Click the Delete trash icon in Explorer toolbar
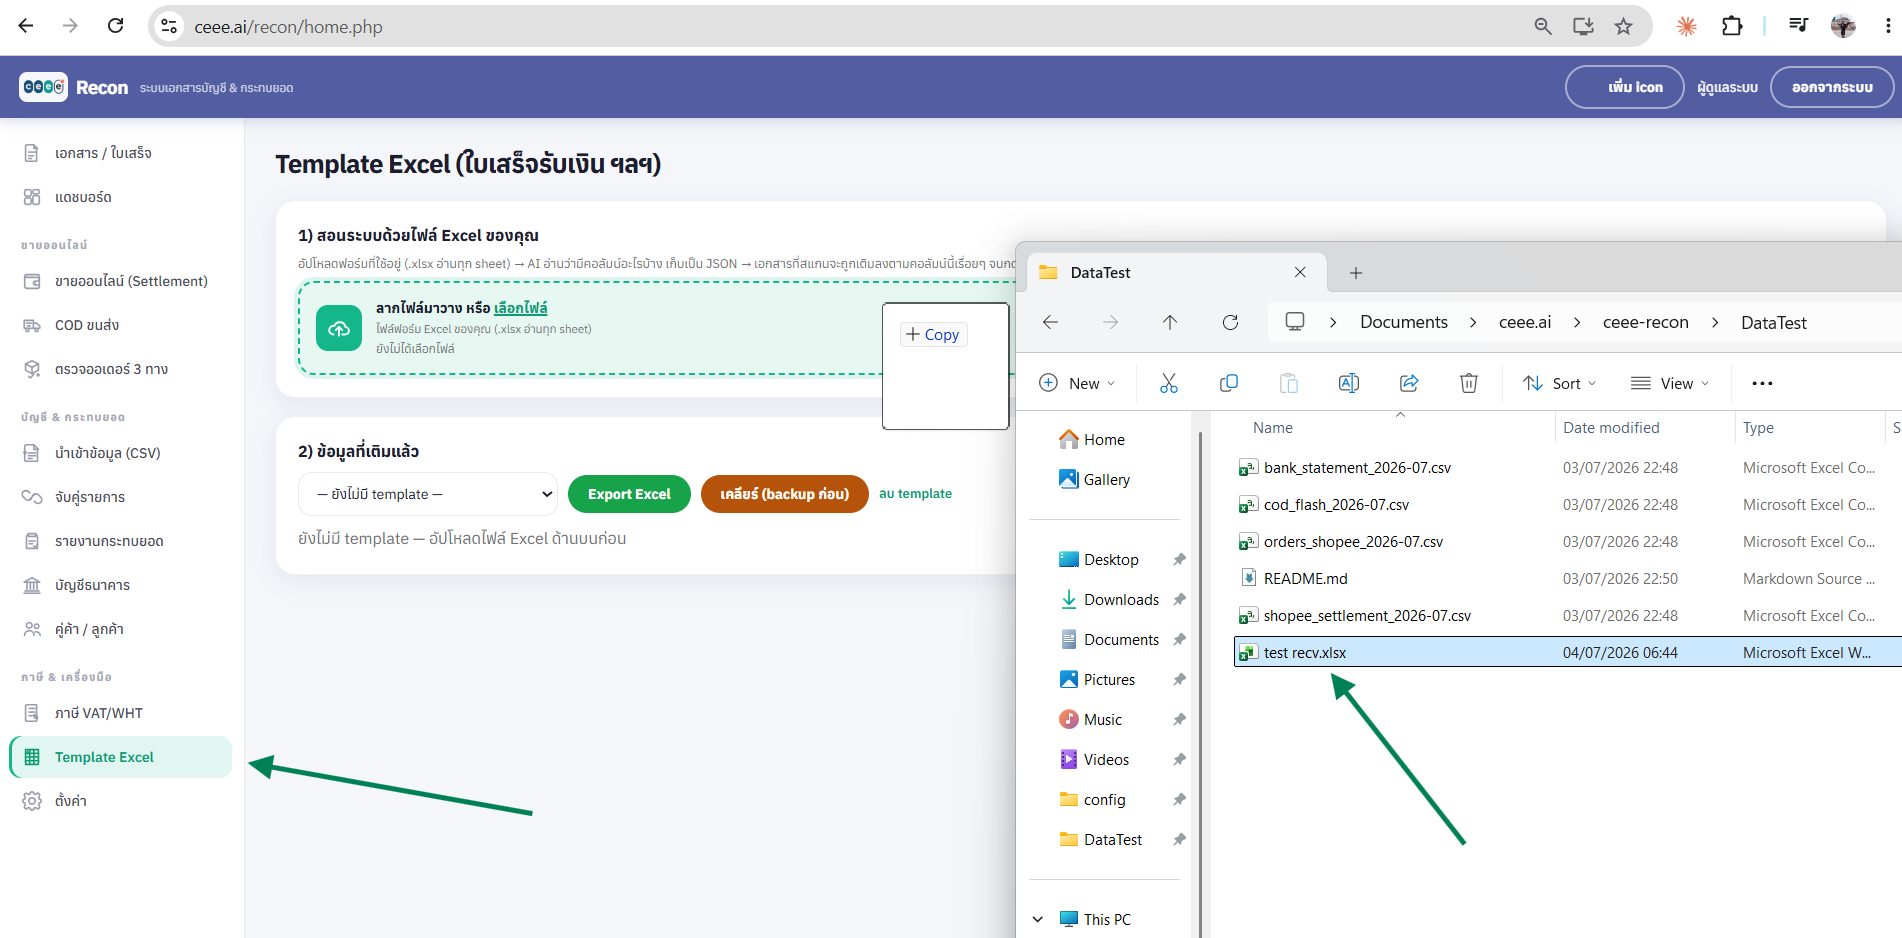 [x=1468, y=383]
